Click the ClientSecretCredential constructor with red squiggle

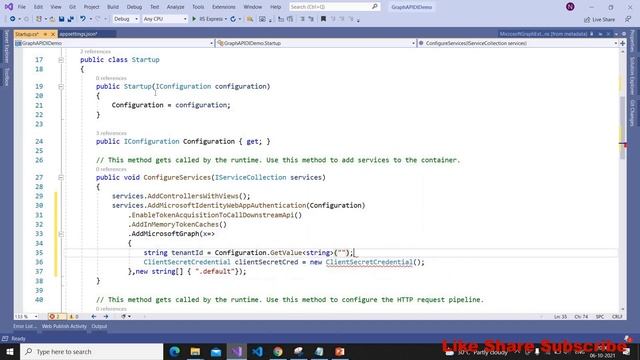pyautogui.click(x=369, y=262)
